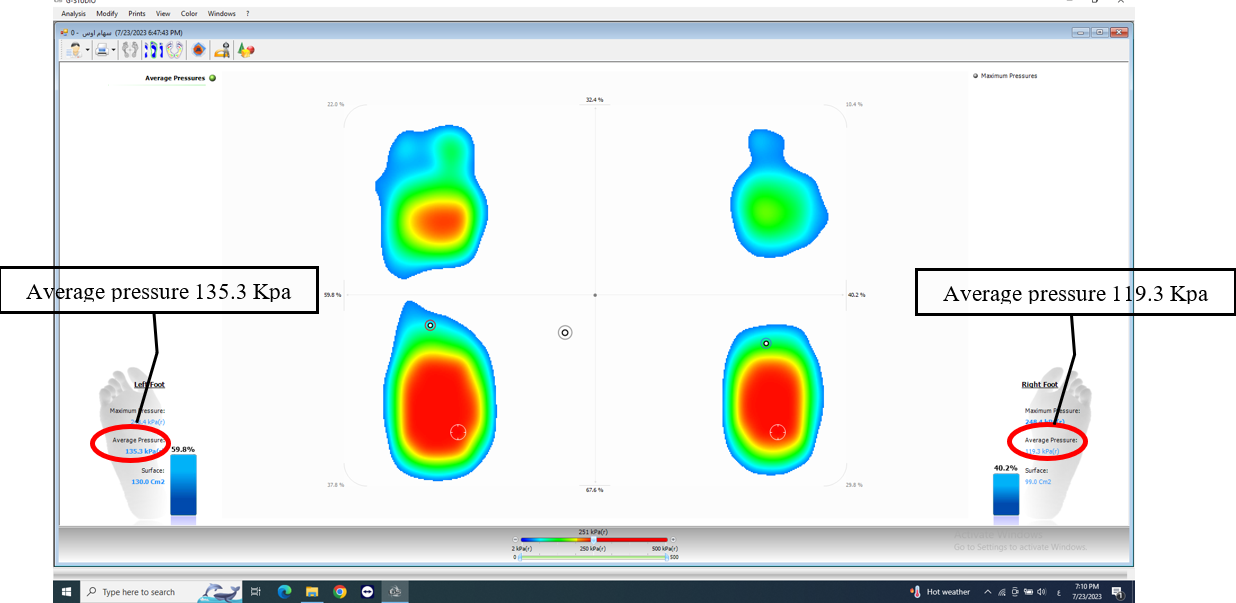Screen dimensions: 1236x603
Task: Click the Left Foot heading
Action: tap(150, 384)
